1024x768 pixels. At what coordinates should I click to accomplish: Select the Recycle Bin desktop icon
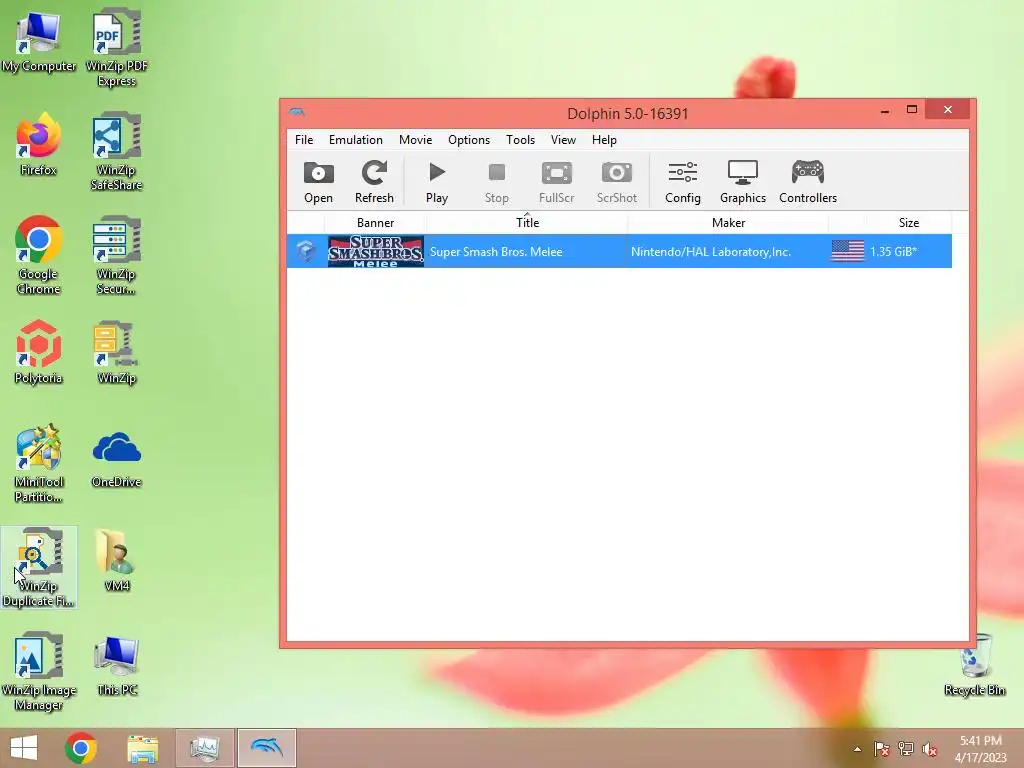(975, 665)
